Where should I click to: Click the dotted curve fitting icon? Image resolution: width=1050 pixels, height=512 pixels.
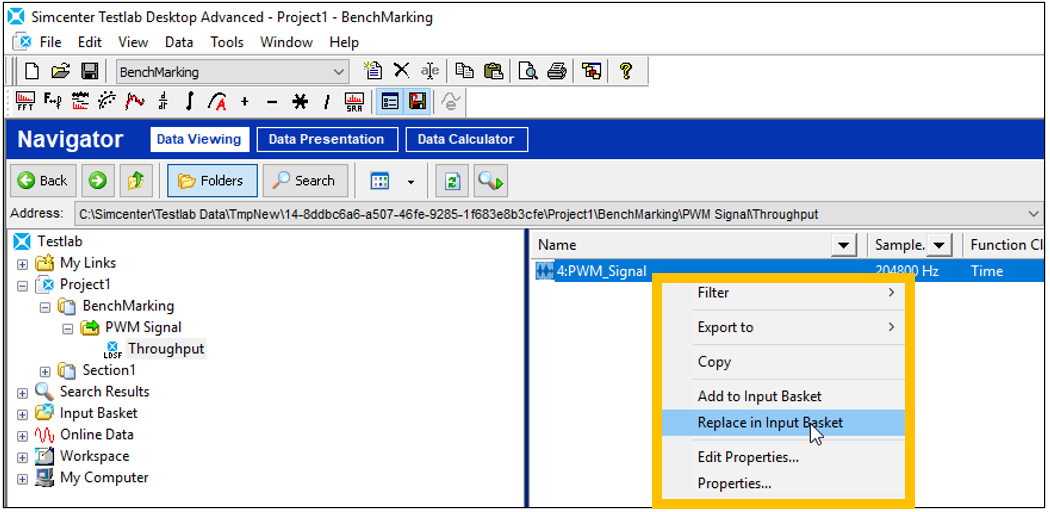107,102
